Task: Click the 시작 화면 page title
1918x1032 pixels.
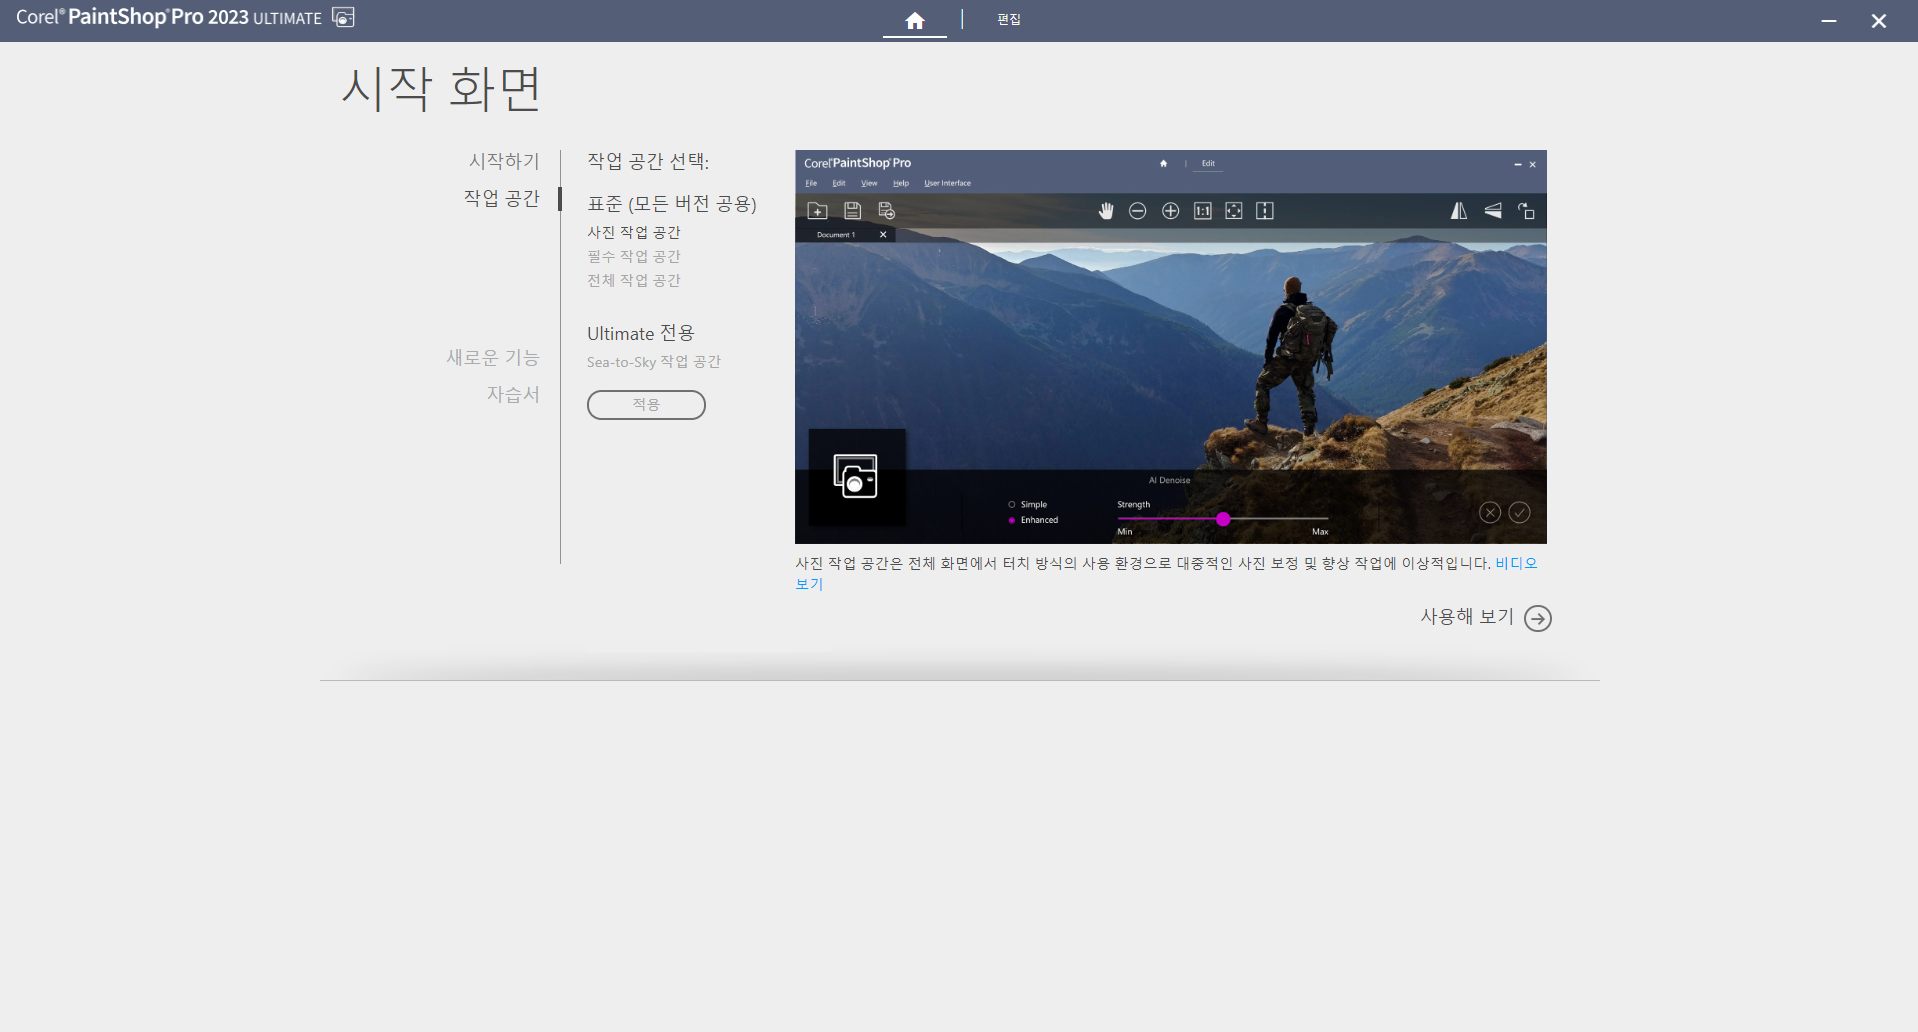Action: click(x=441, y=88)
